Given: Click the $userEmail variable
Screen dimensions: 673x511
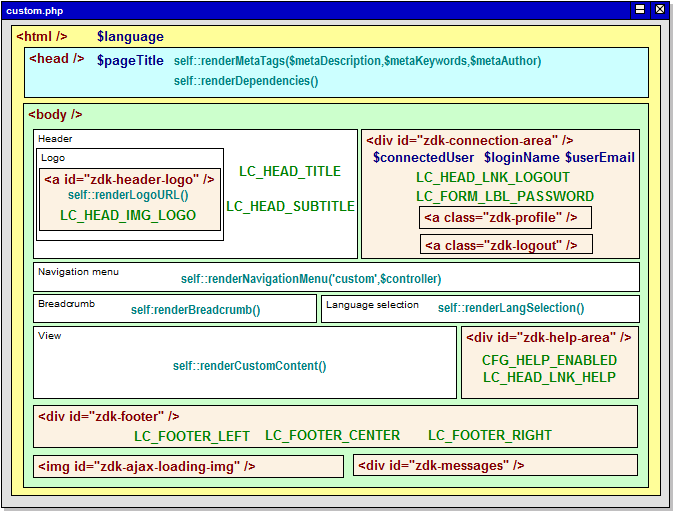Looking at the screenshot, I should 600,157.
